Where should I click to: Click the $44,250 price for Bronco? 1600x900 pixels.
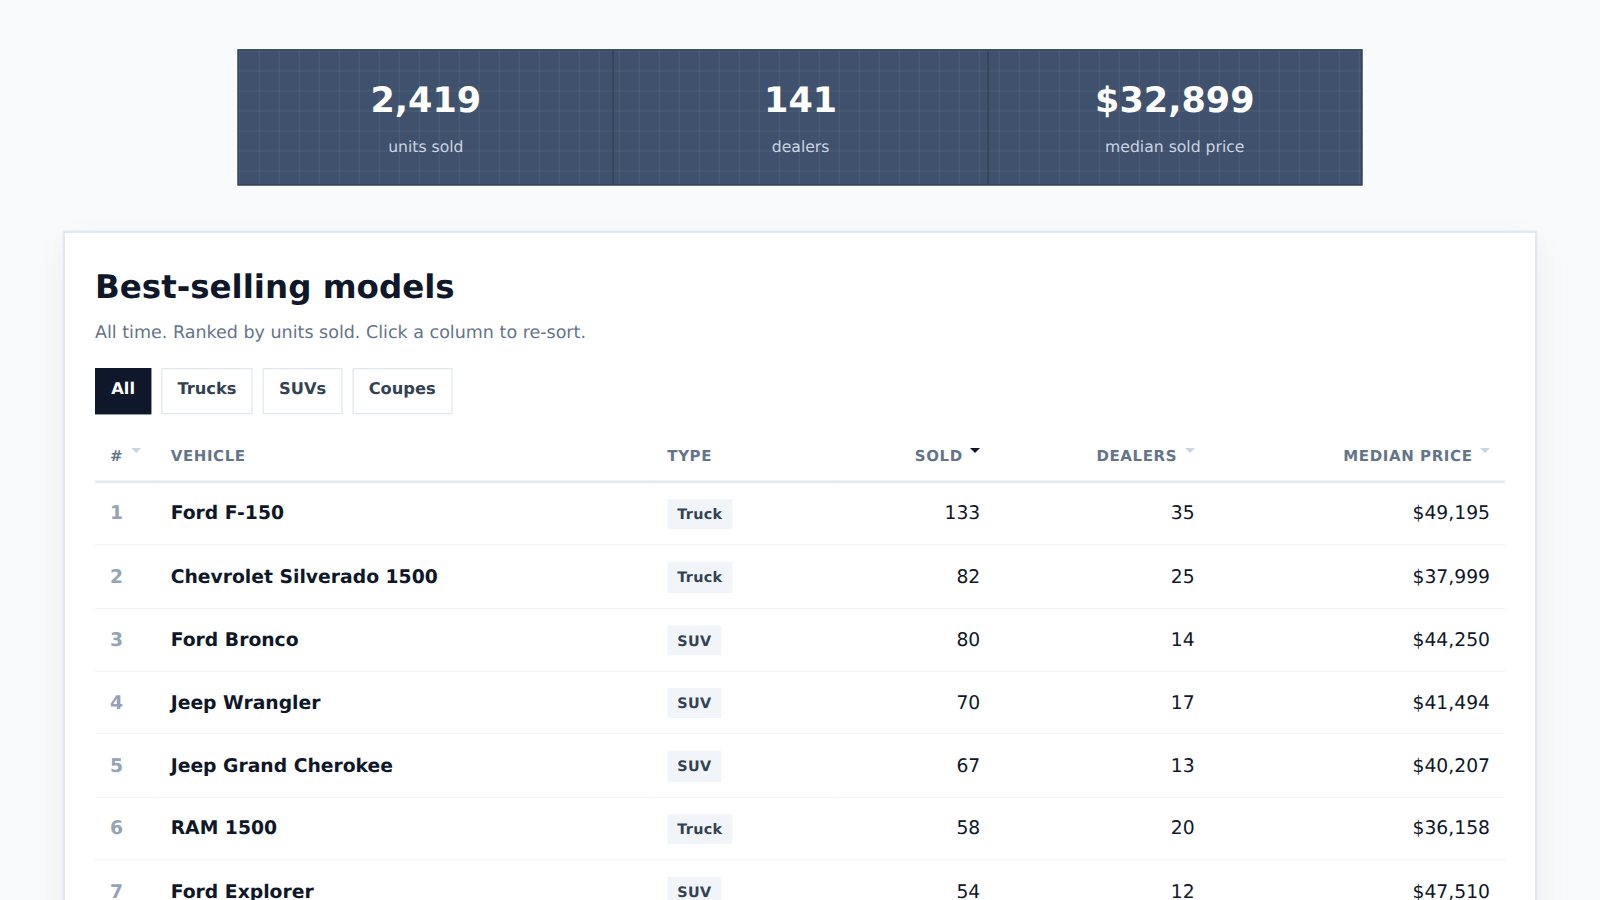[1451, 639]
